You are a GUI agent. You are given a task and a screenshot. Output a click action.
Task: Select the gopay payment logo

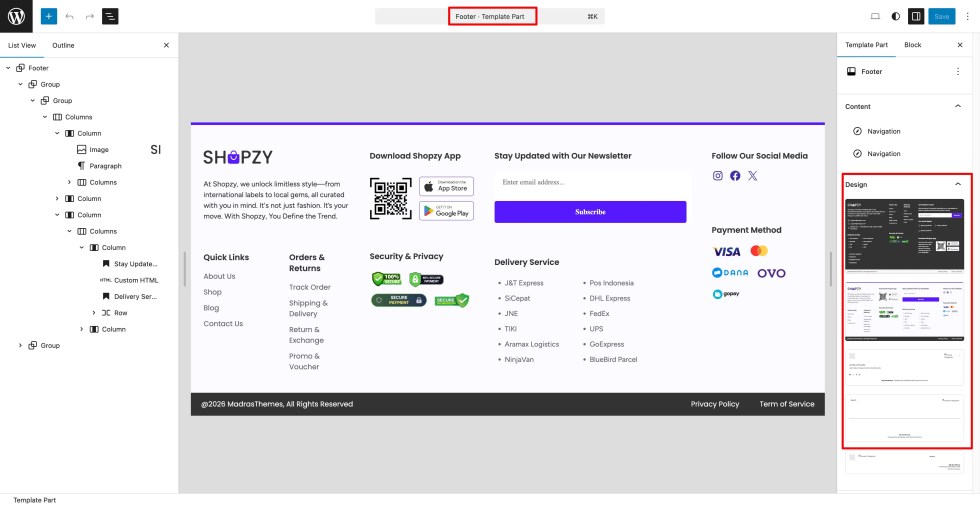coord(726,294)
